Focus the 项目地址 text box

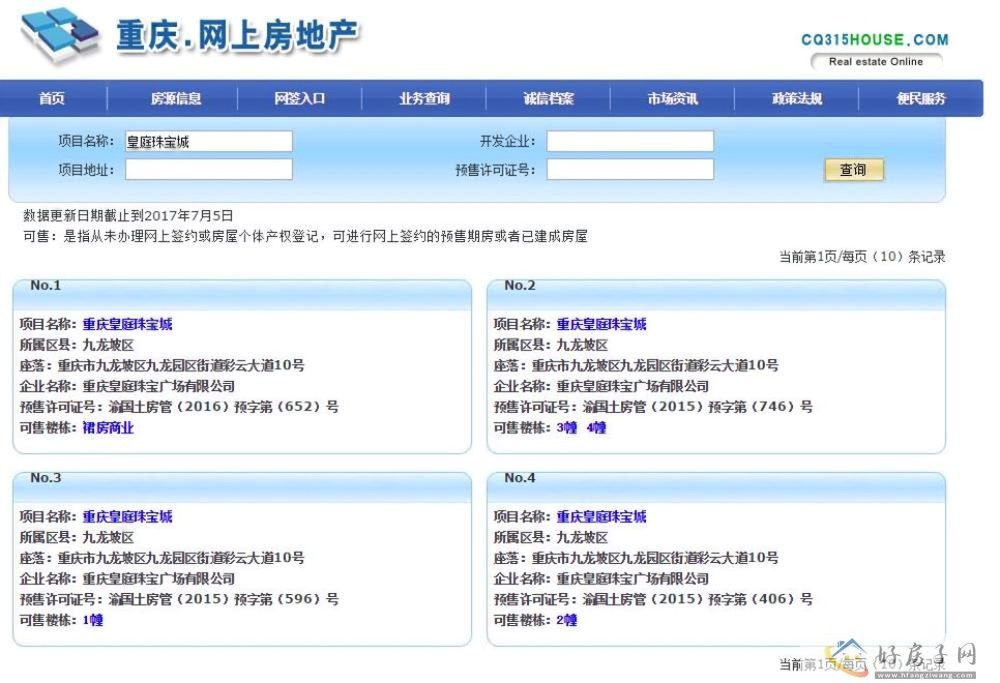(x=208, y=170)
